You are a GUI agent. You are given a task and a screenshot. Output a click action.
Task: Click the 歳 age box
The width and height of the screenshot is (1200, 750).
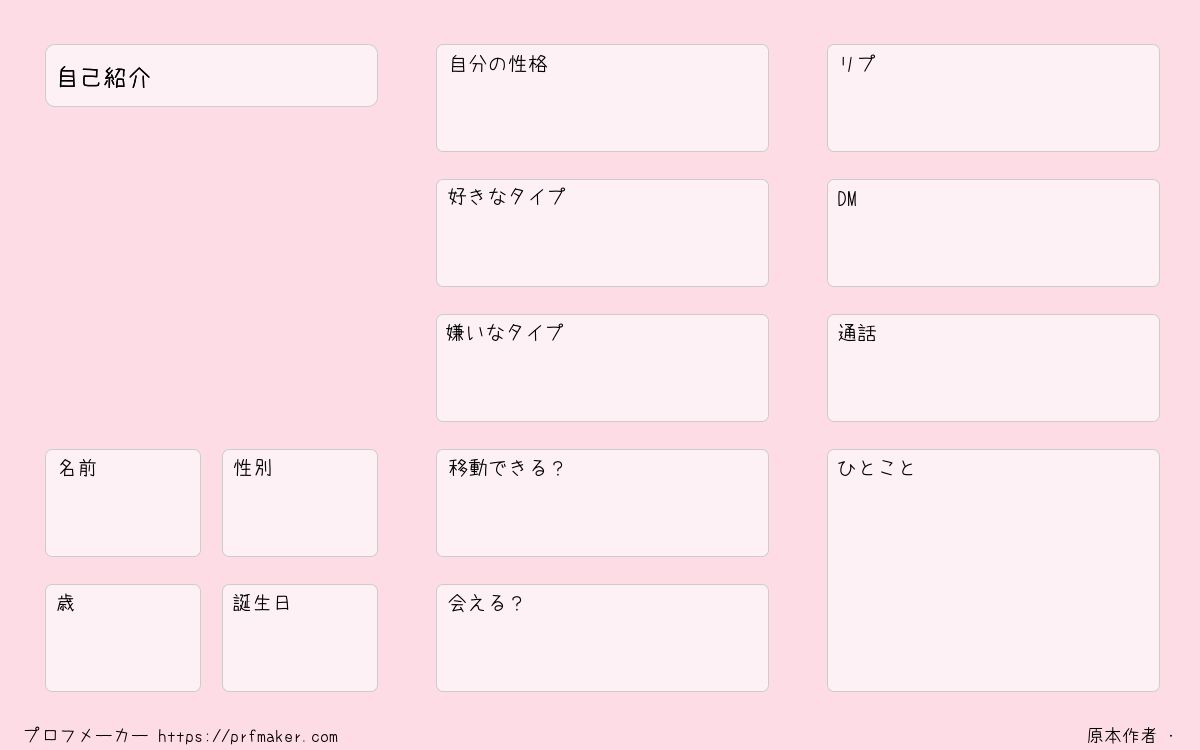pyautogui.click(x=123, y=638)
